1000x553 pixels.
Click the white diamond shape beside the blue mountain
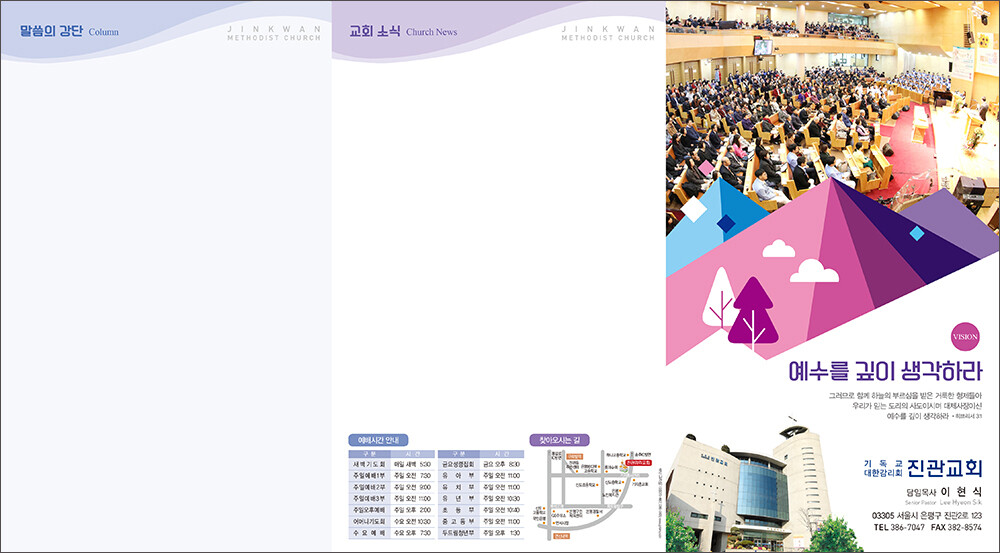tap(693, 209)
